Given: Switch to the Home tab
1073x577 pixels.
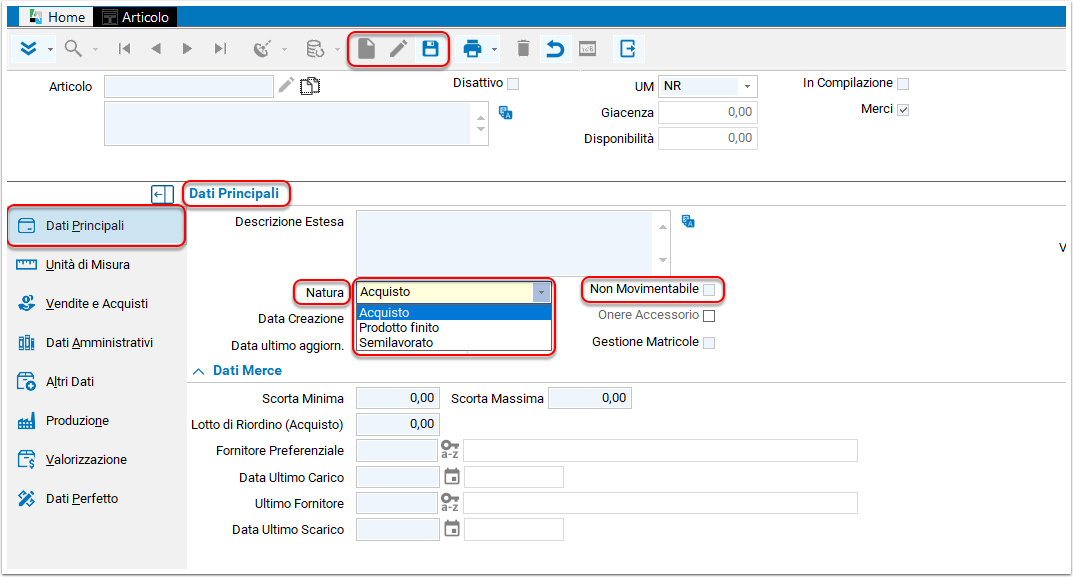Looking at the screenshot, I should [56, 17].
